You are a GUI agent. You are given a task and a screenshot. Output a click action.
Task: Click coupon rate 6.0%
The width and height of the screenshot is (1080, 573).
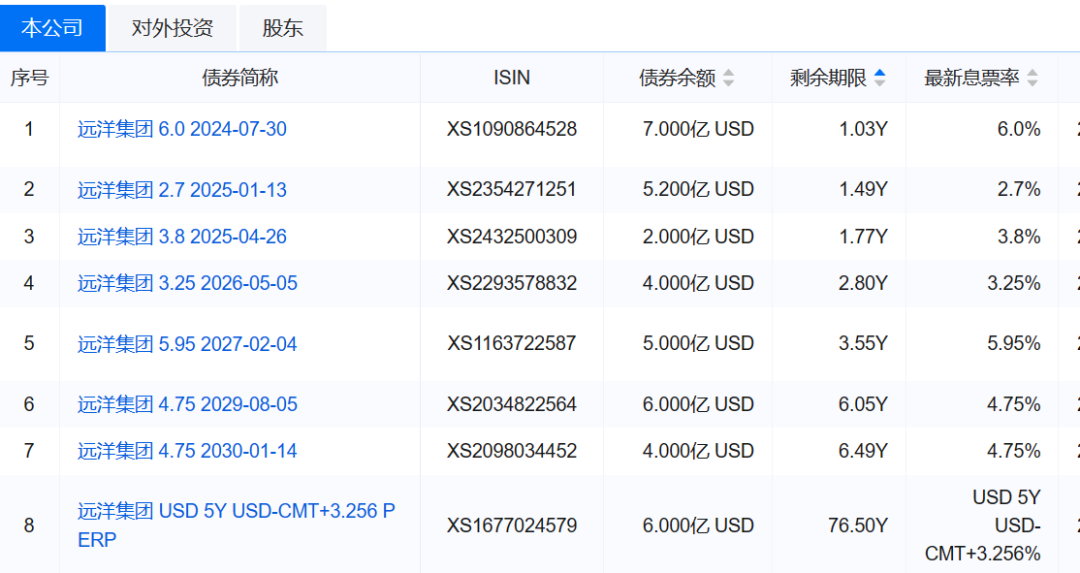click(x=1019, y=129)
